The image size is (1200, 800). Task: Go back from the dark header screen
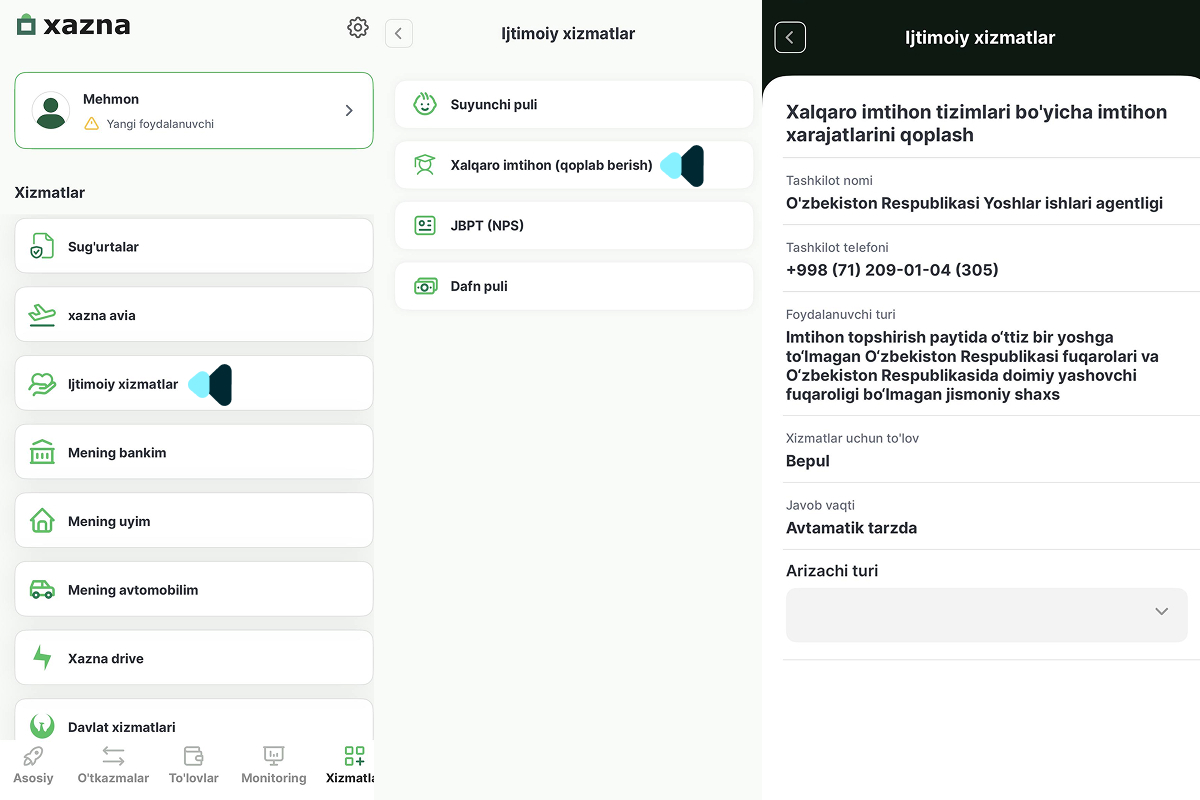click(x=790, y=37)
